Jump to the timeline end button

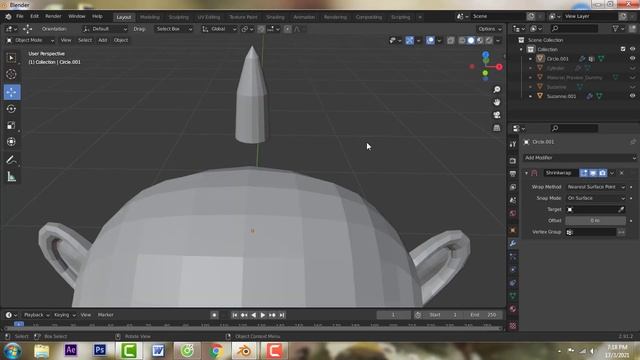282,315
